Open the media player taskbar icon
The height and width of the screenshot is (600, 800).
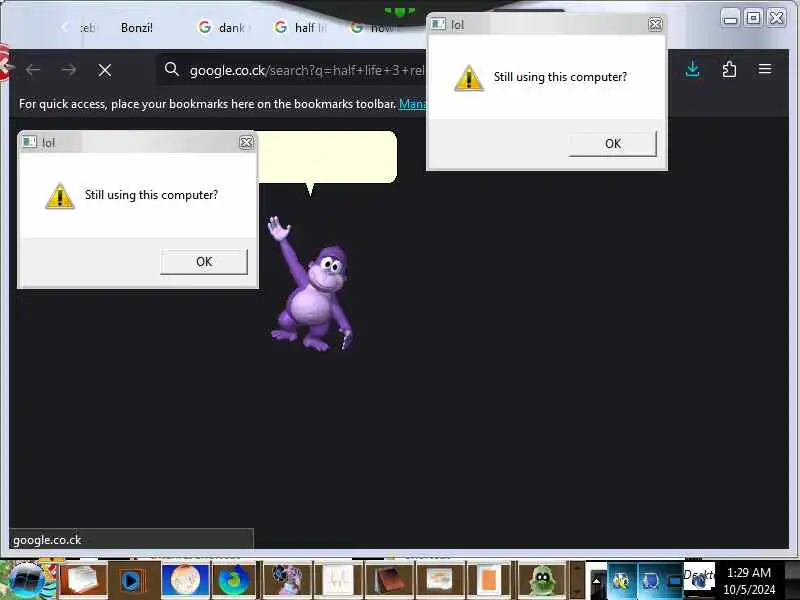(132, 581)
